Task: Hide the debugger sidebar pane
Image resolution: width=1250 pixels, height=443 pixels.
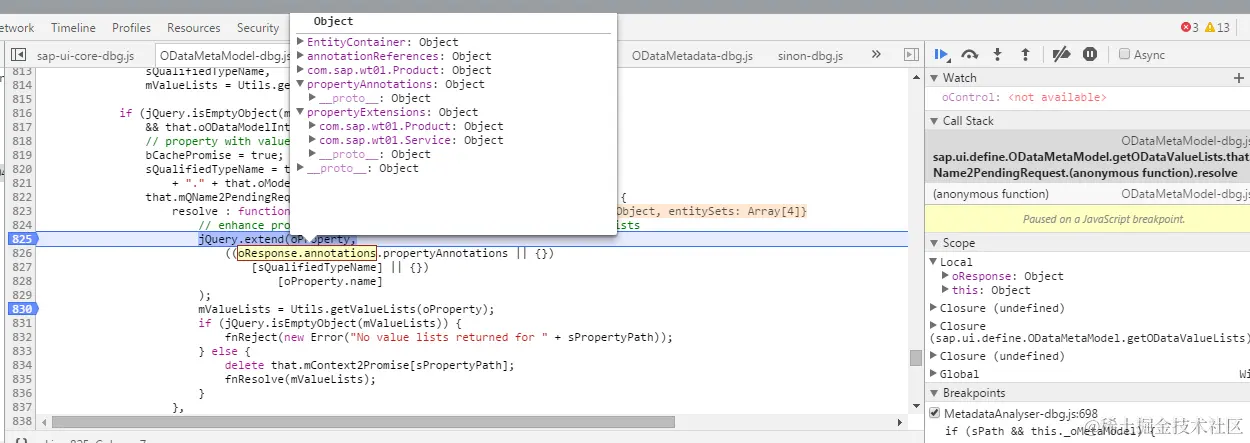Action: pyautogui.click(x=910, y=55)
